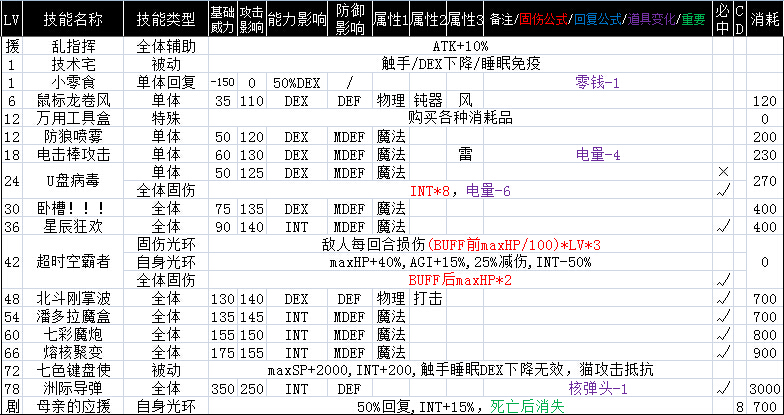Select the 星辰狂欢 skill name cell
The width and height of the screenshot is (784, 415).
(73, 226)
